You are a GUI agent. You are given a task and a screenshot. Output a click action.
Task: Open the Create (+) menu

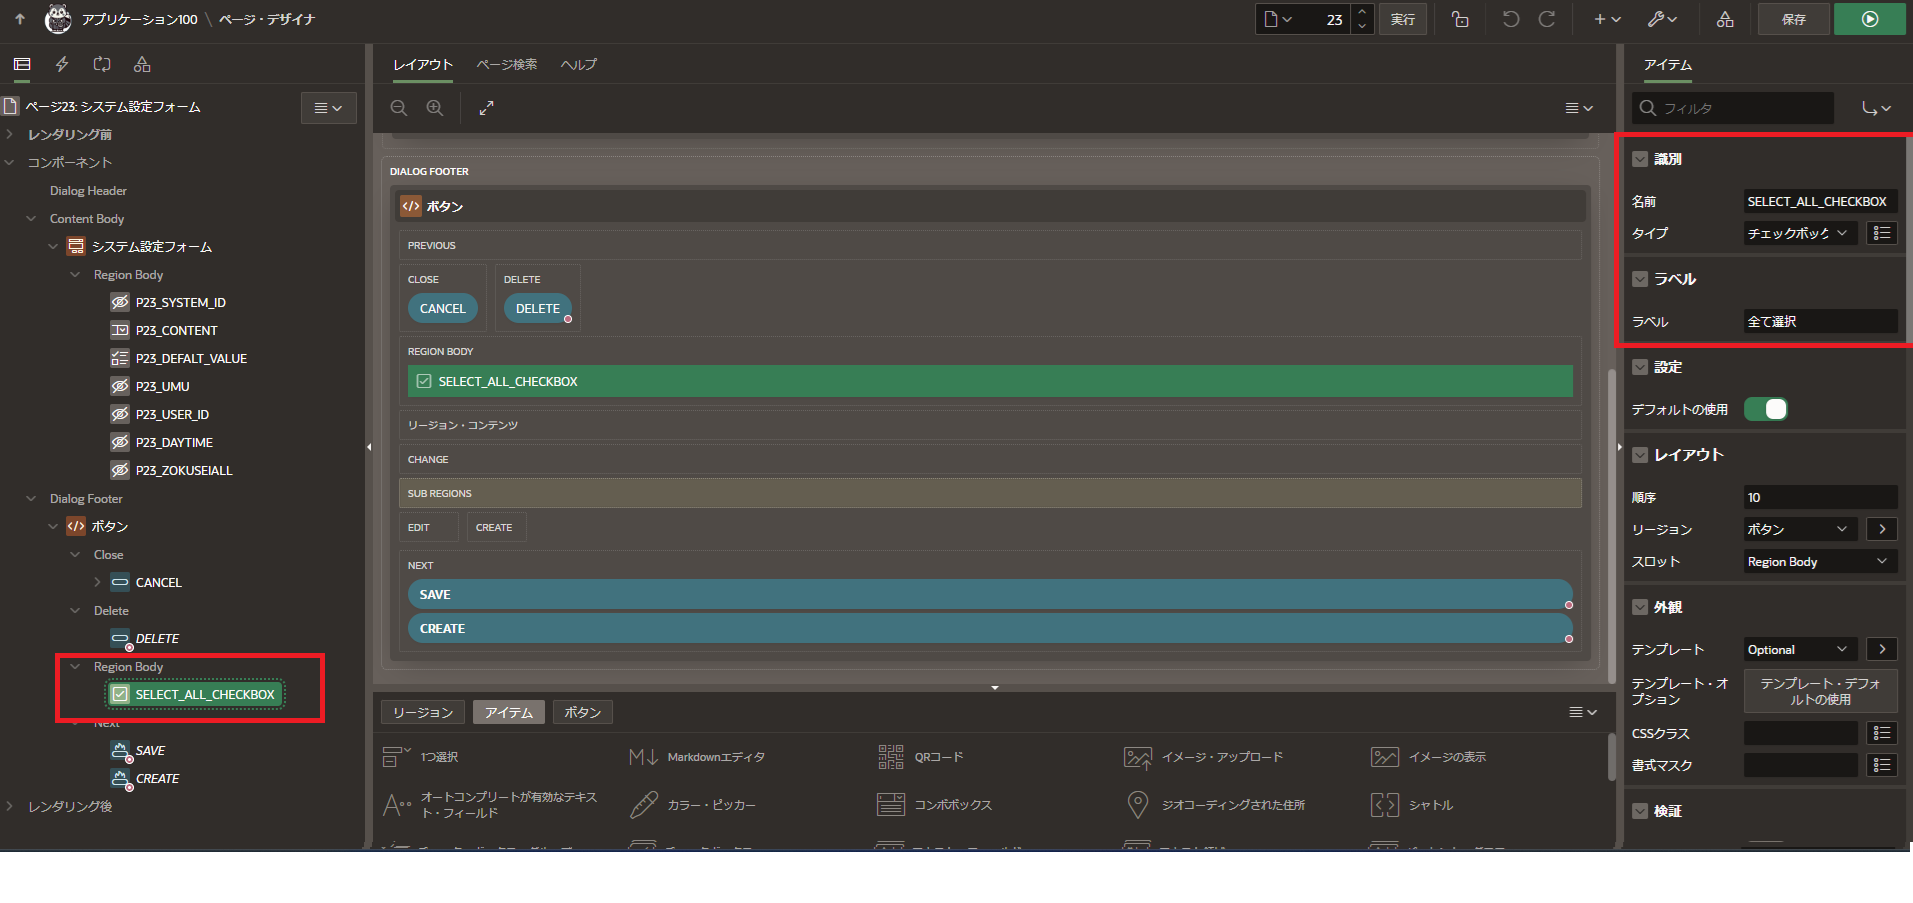(x=1607, y=19)
